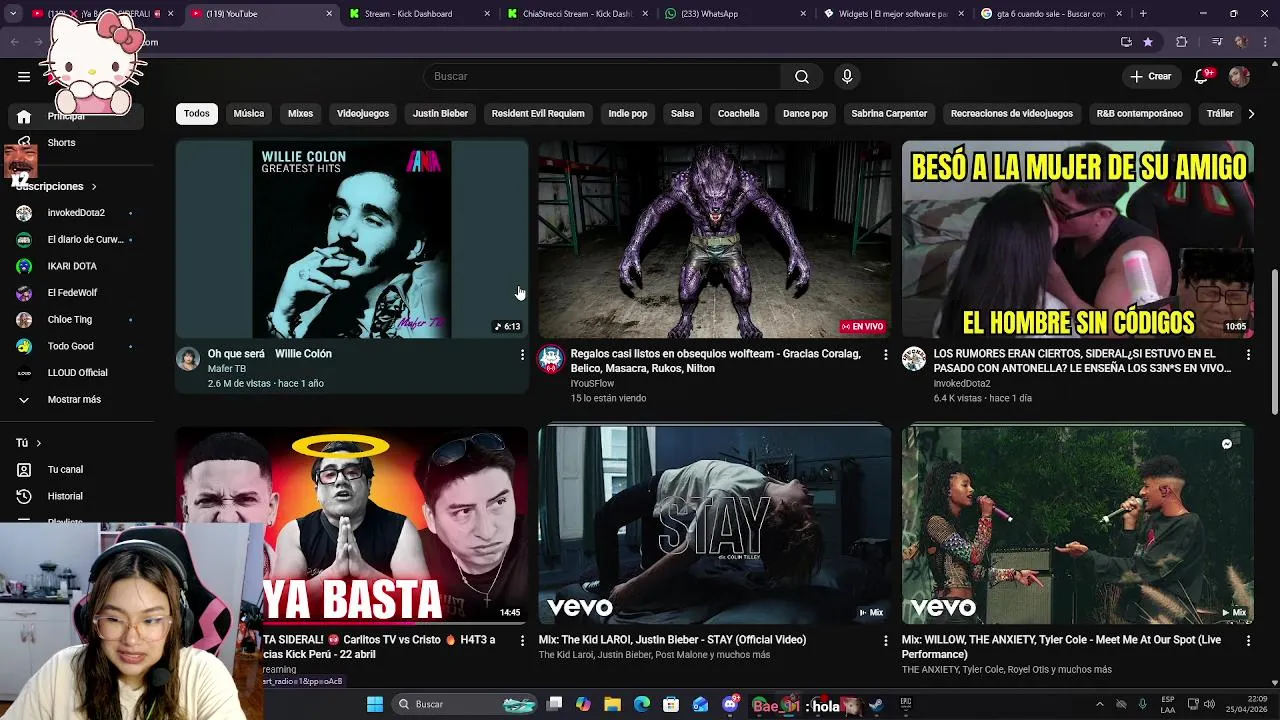Open Willie Colon Greatest Hits thumbnail
The height and width of the screenshot is (720, 1280).
click(352, 239)
